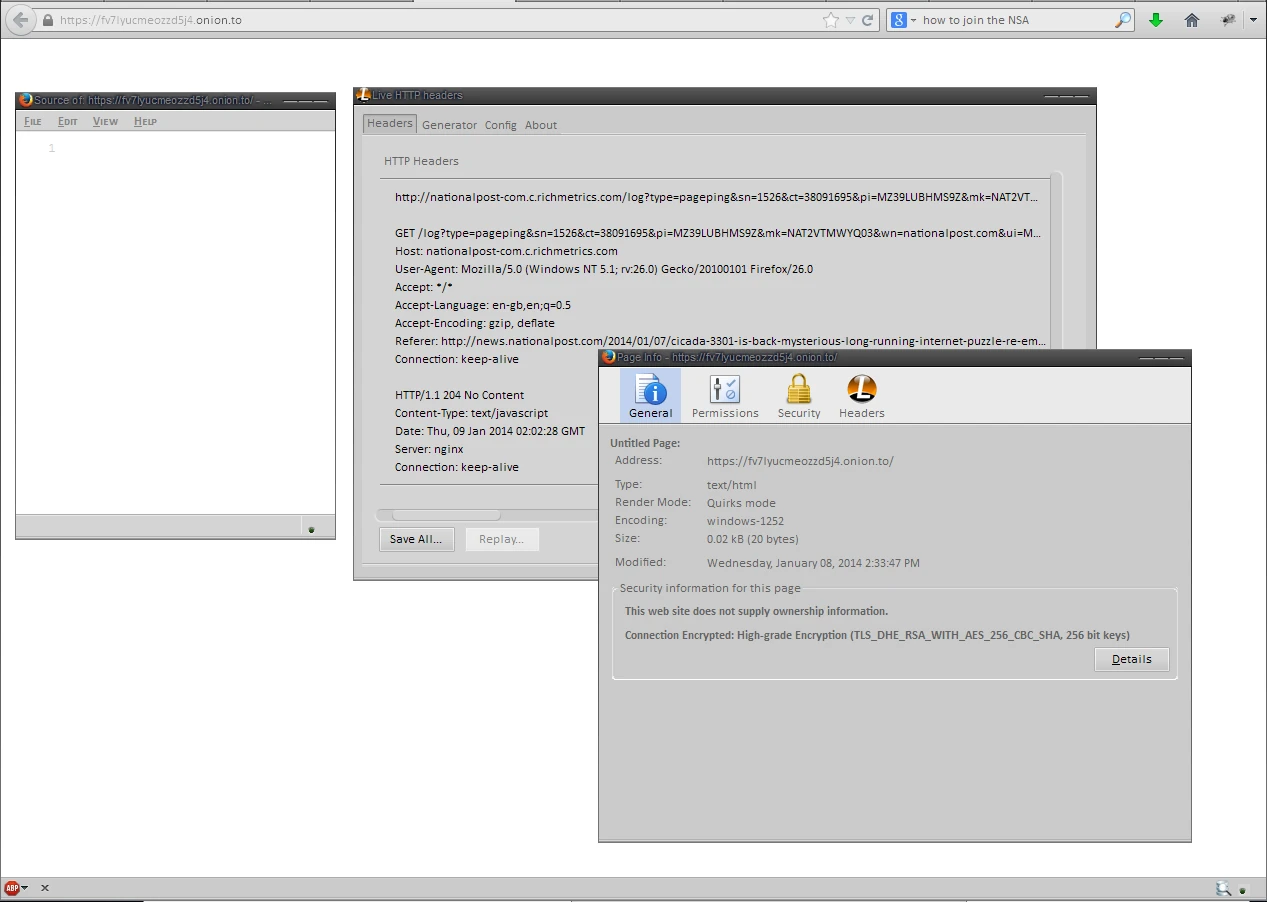Open File menu in Source window
The width and height of the screenshot is (1269, 902).
pos(33,121)
